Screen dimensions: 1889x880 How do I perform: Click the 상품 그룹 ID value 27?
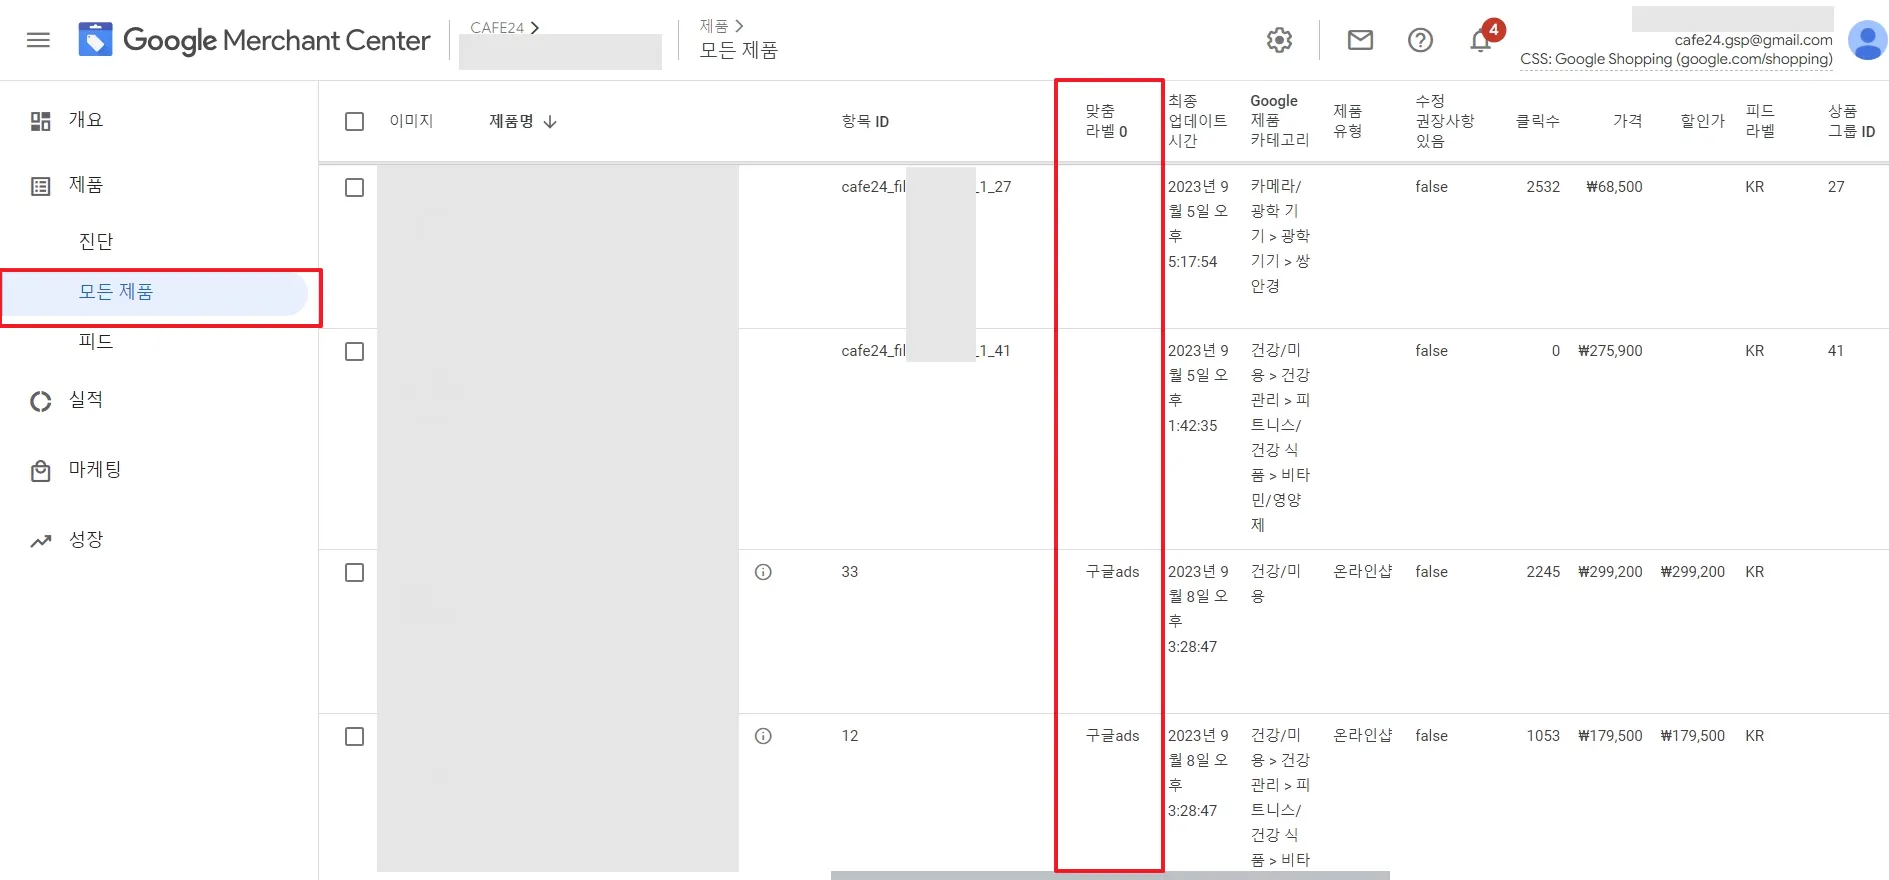click(1836, 187)
